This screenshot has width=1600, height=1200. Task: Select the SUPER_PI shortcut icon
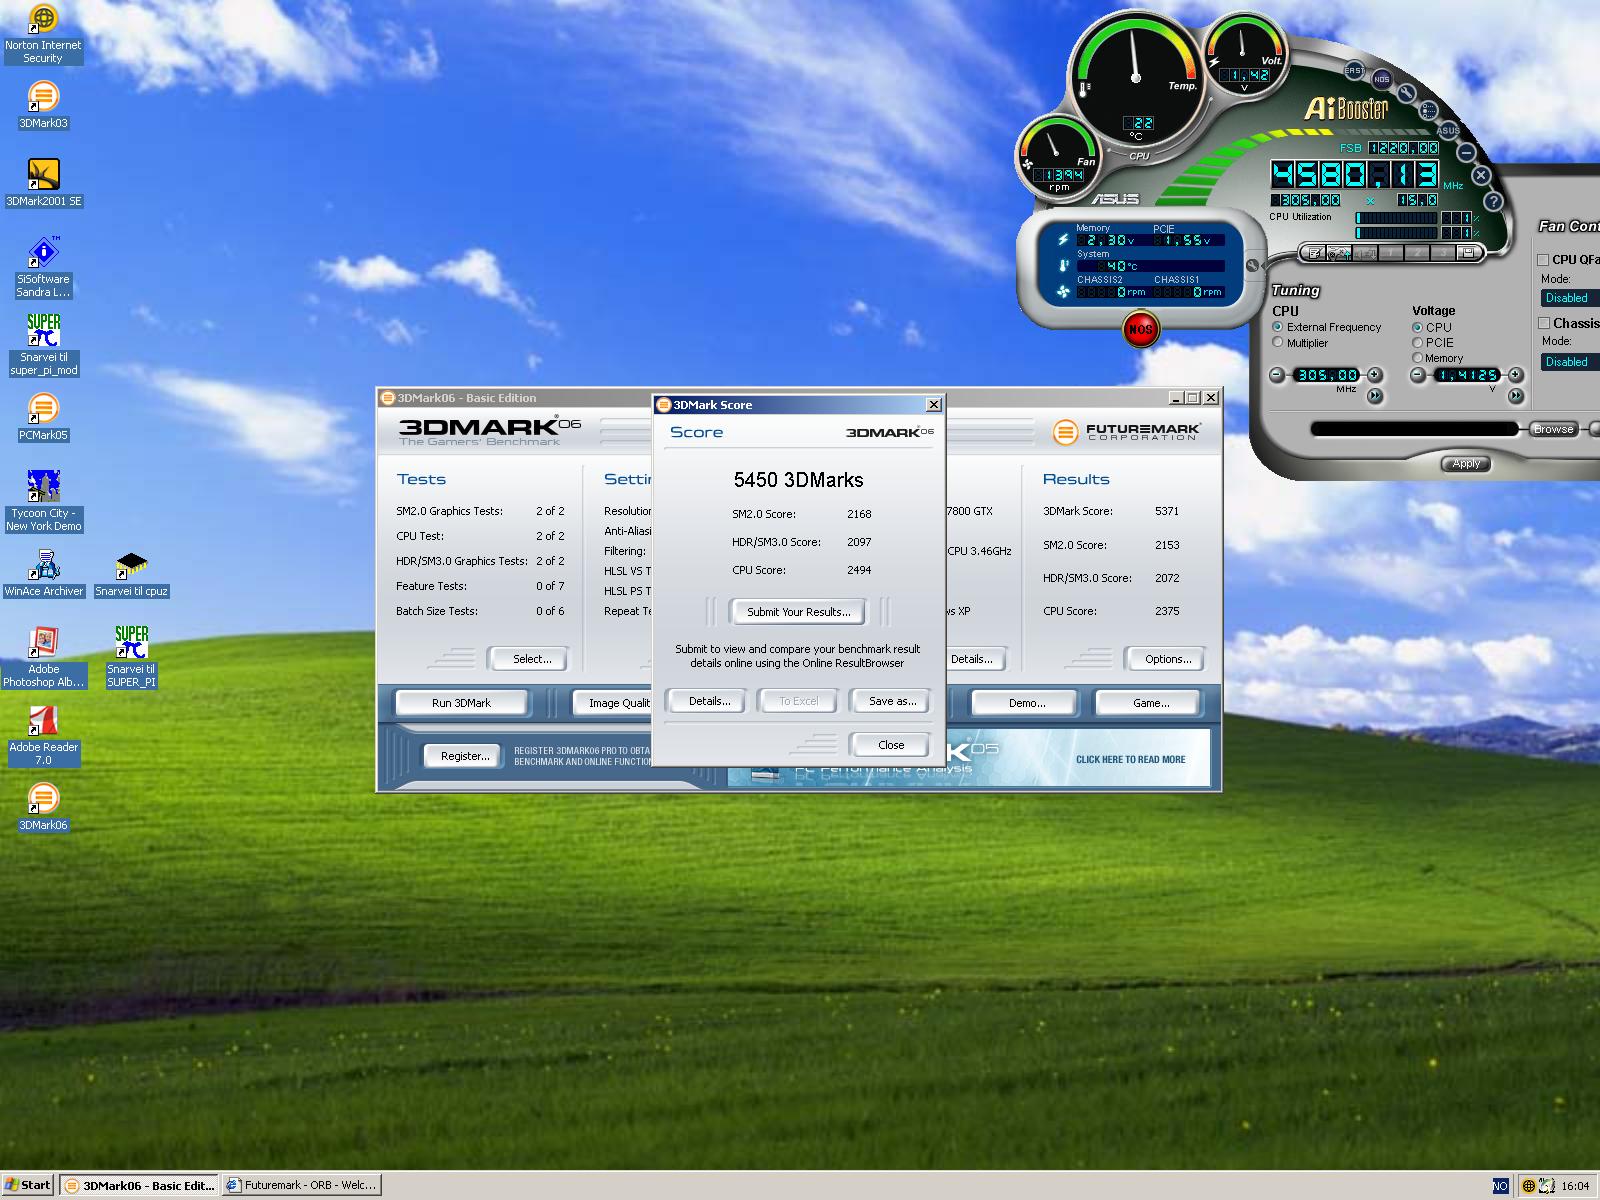pos(131,658)
